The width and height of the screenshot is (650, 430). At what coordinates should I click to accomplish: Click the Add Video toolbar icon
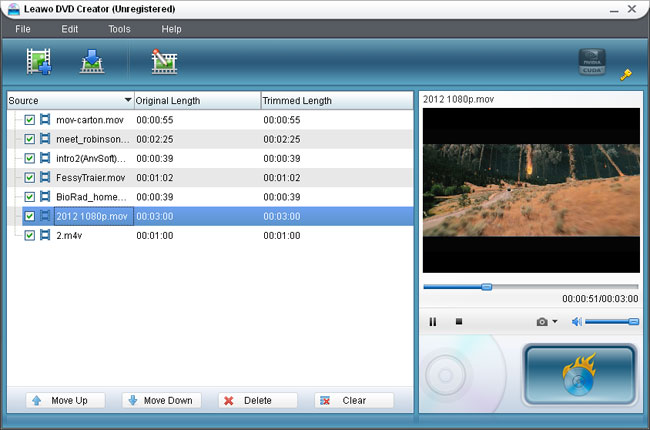coord(39,61)
